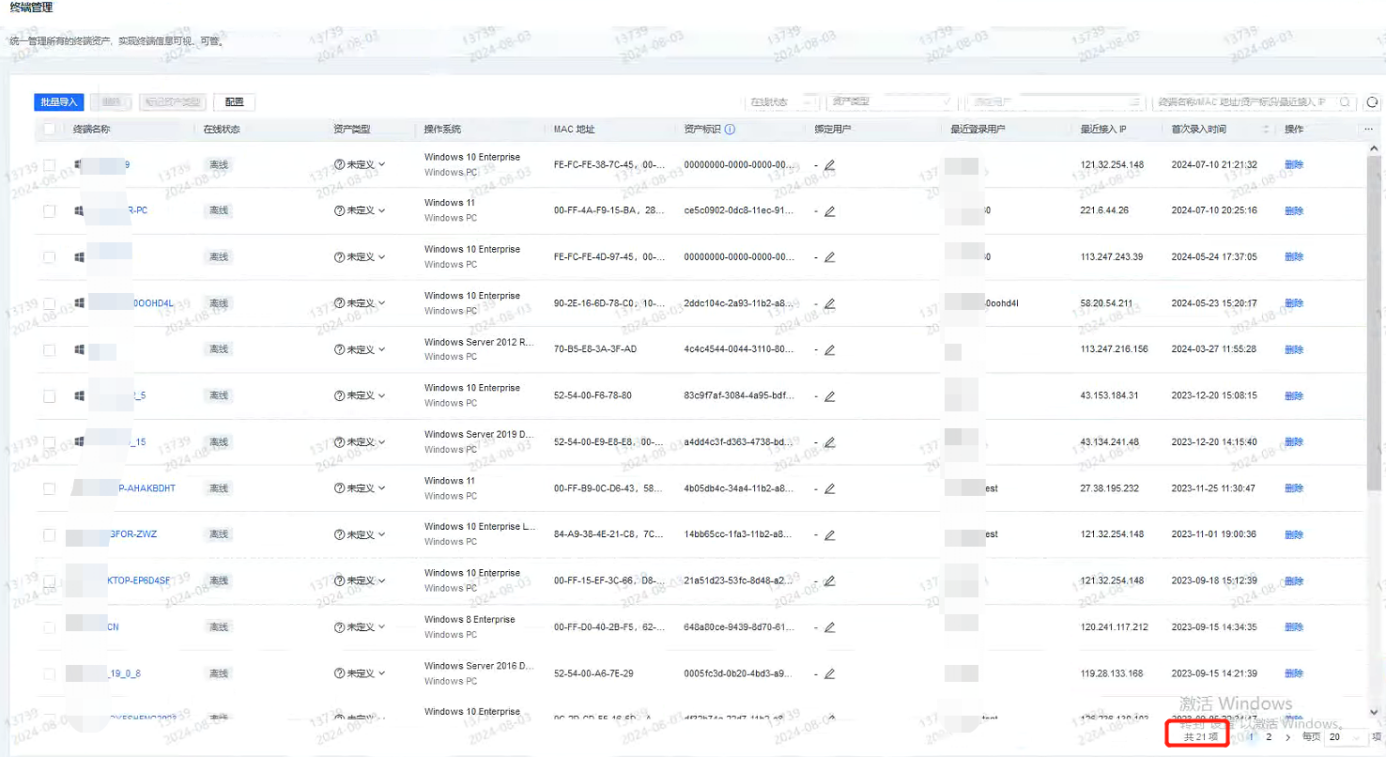
Task: Edit bound user in 2024-07-10 21:21:32 row
Action: tap(829, 165)
